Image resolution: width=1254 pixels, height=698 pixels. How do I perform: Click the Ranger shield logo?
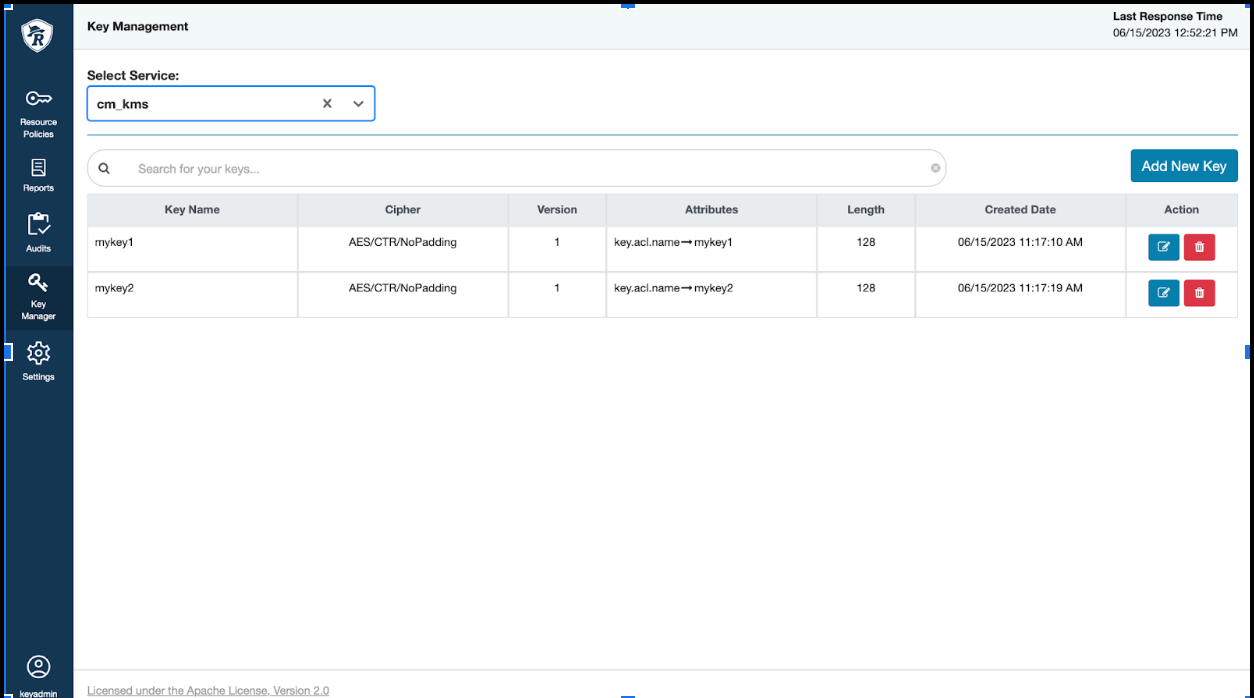(38, 36)
